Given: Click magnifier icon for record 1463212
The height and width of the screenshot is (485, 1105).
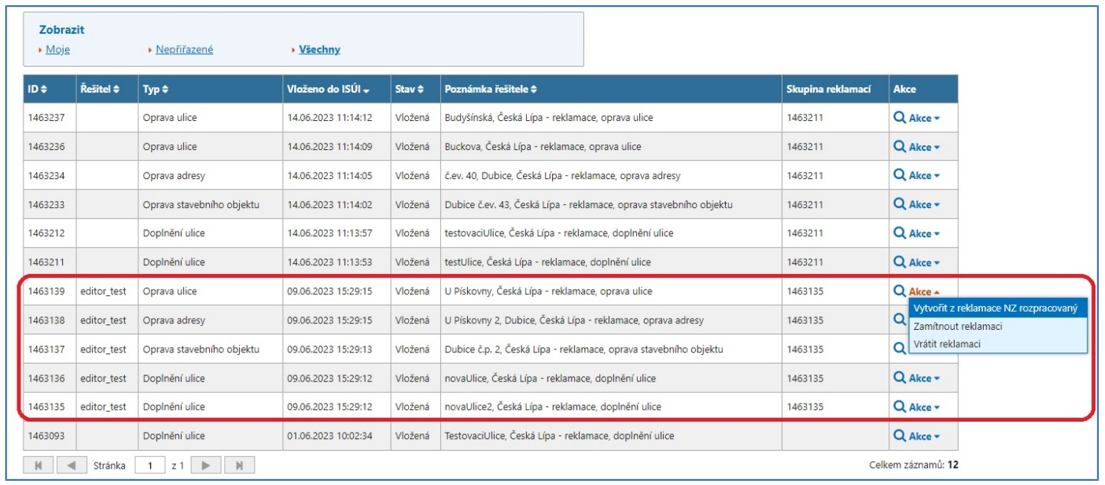Looking at the screenshot, I should (899, 234).
